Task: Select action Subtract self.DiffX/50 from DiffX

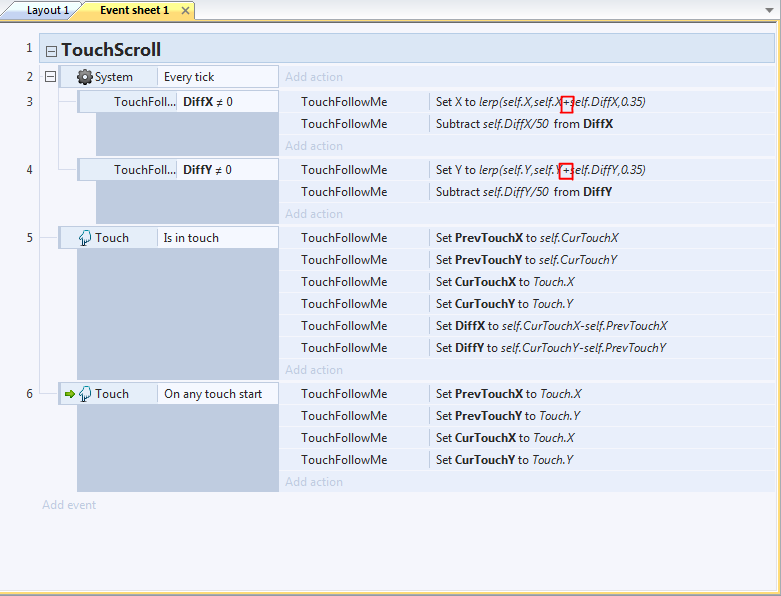Action: point(524,123)
